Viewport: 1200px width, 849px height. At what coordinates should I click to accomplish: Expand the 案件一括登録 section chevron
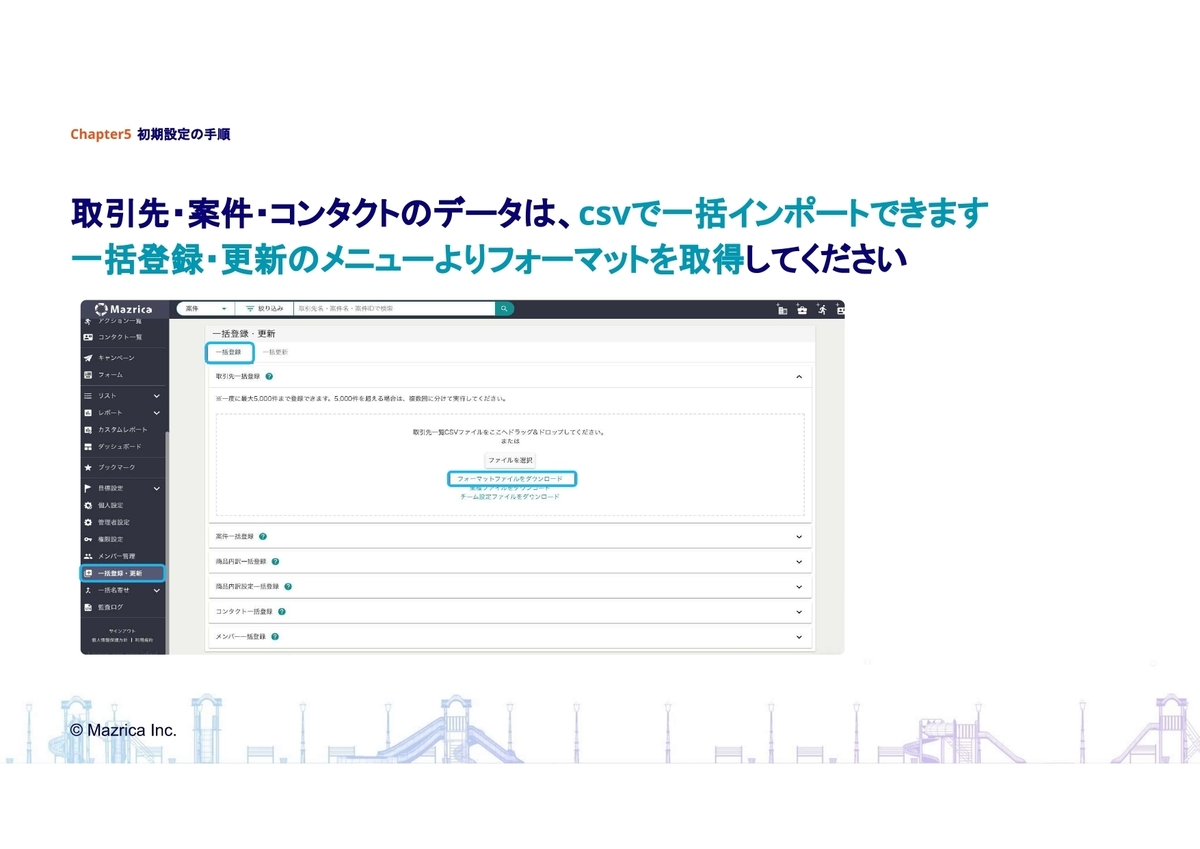[x=798, y=537]
